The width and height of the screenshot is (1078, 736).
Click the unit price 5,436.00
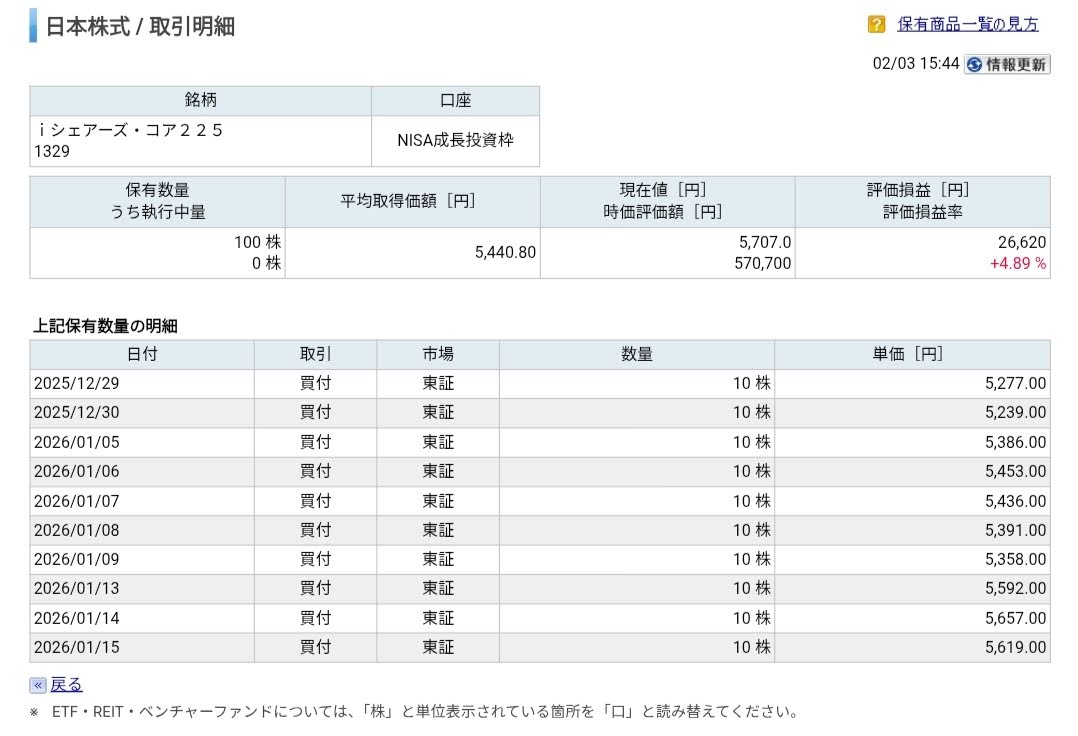click(1015, 501)
